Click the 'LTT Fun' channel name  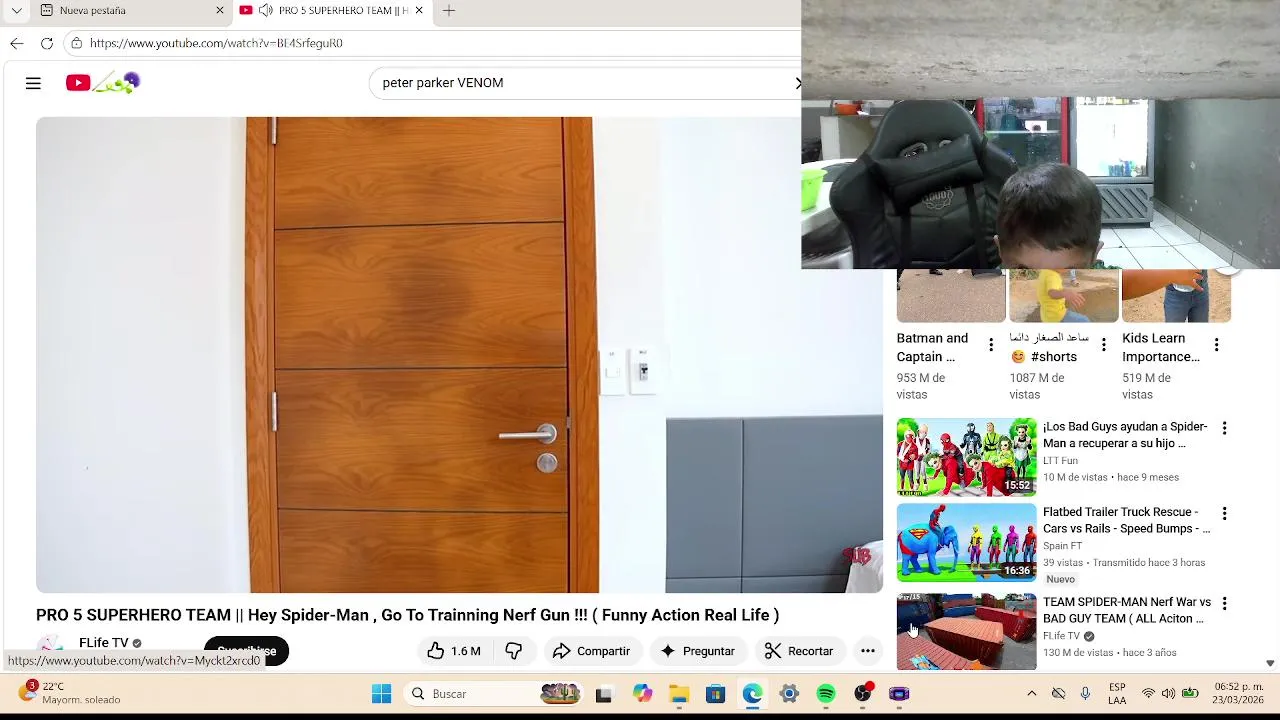point(1060,461)
